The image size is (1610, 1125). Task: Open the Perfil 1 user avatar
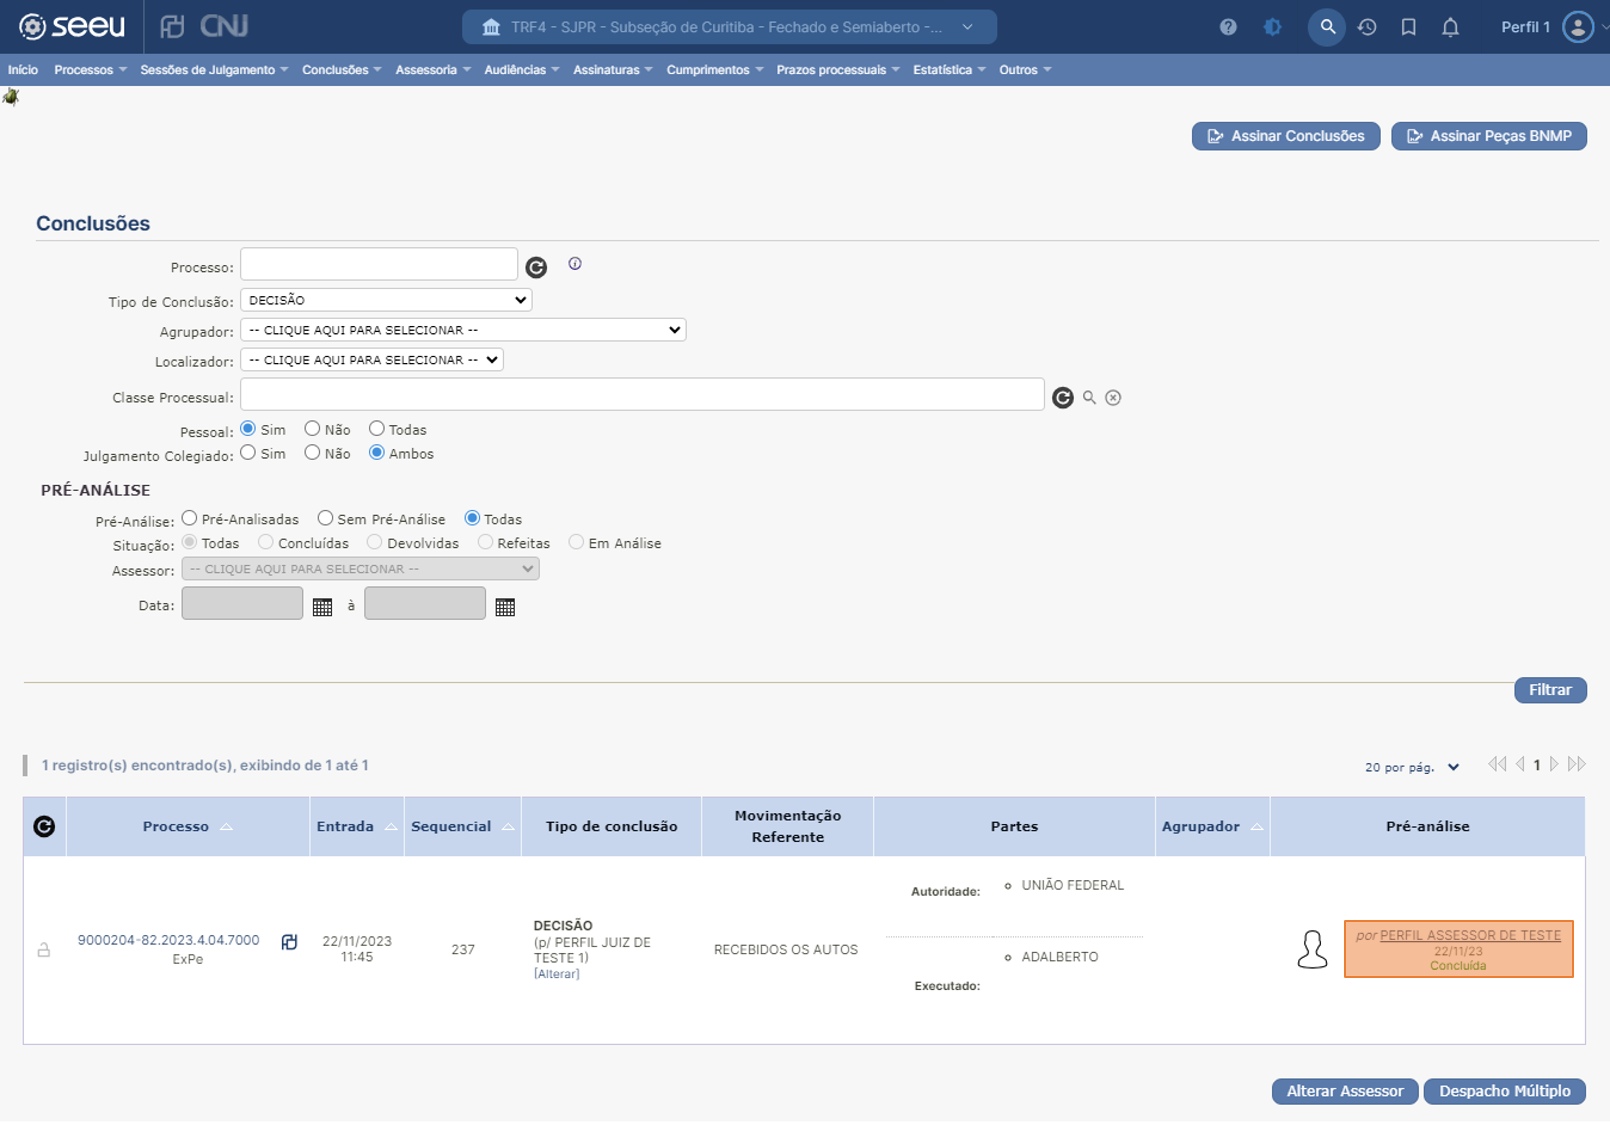(x=1578, y=27)
